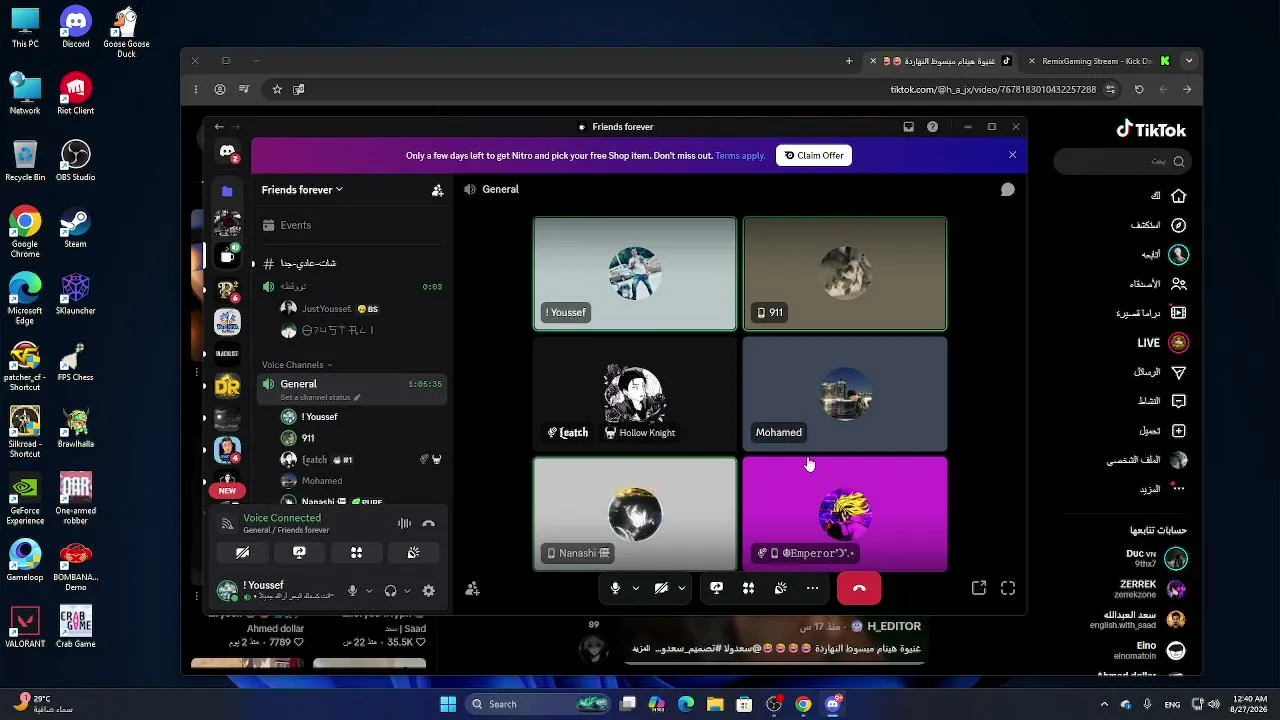Focus the Mohamed video tile

click(845, 393)
